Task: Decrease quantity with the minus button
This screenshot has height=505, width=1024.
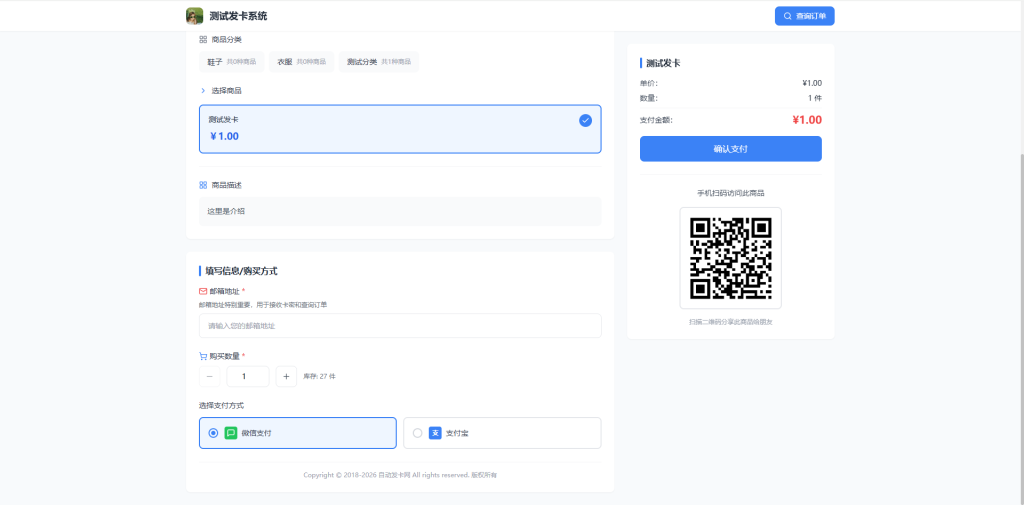Action: click(x=210, y=376)
